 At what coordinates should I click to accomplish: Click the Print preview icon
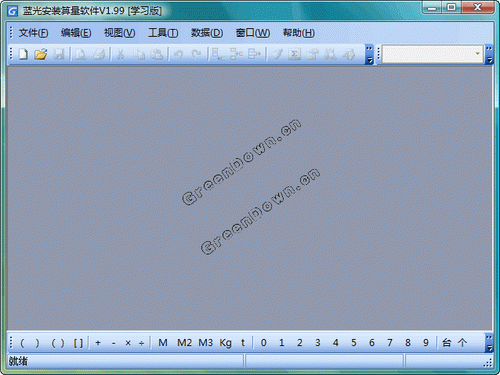(80, 54)
